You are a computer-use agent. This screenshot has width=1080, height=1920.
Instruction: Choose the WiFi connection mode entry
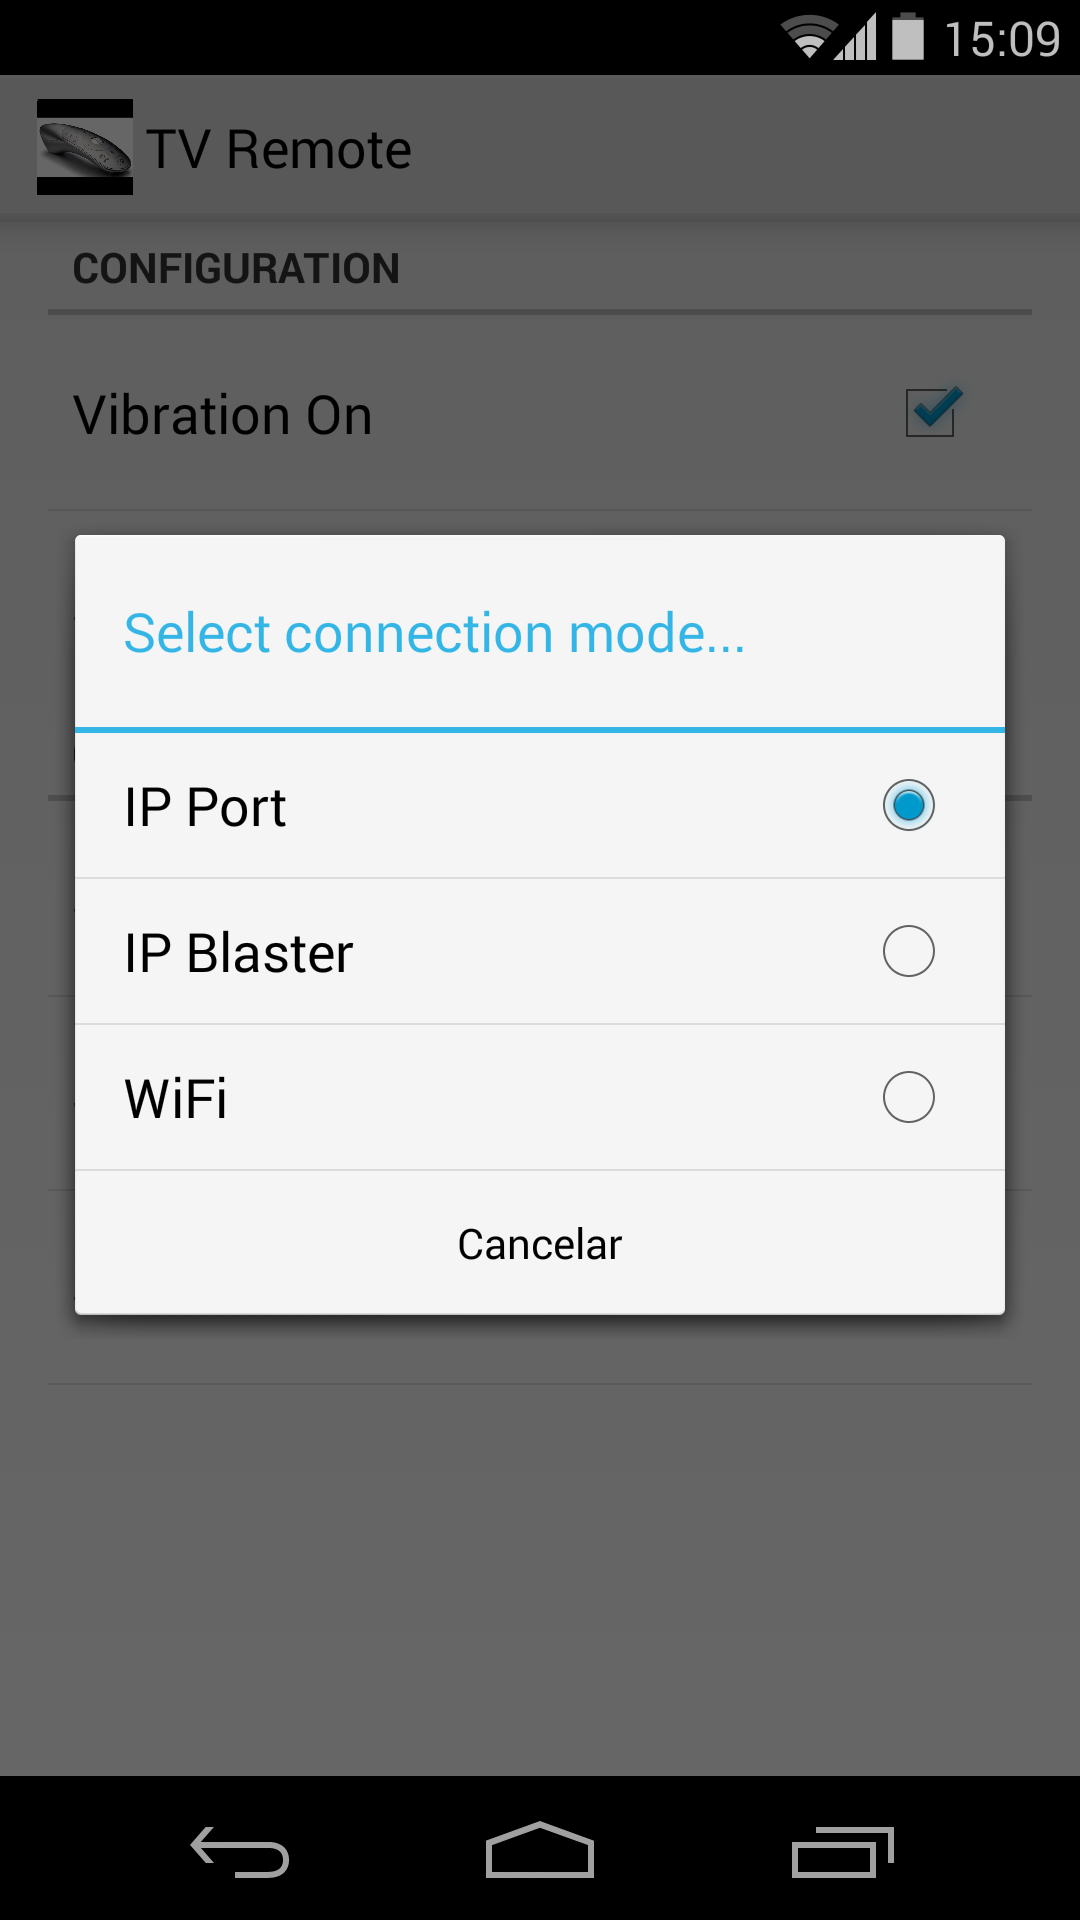coord(540,1098)
